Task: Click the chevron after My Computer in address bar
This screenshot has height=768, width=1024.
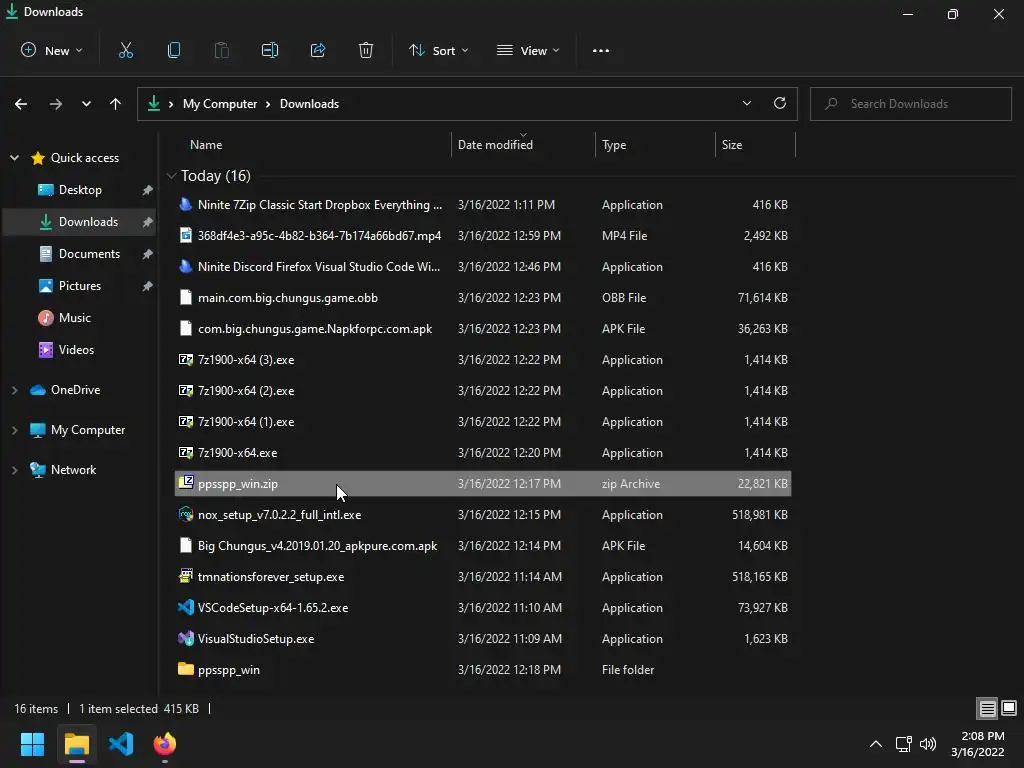Action: coord(268,104)
